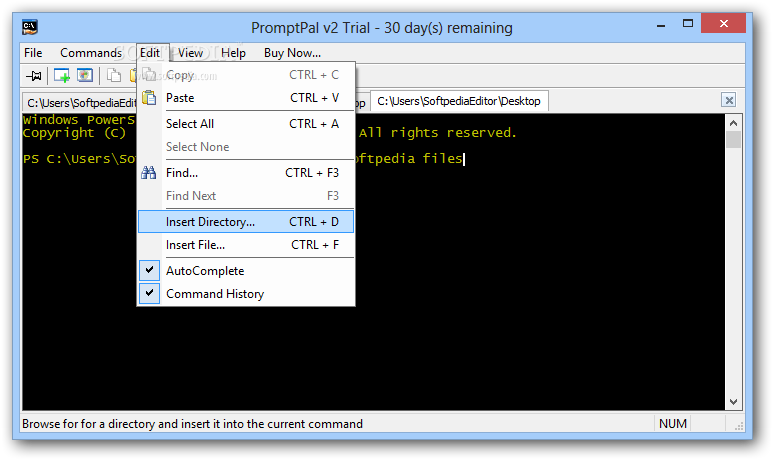Click the elevated console shield window icon
This screenshot has height=460, width=773.
85,75
